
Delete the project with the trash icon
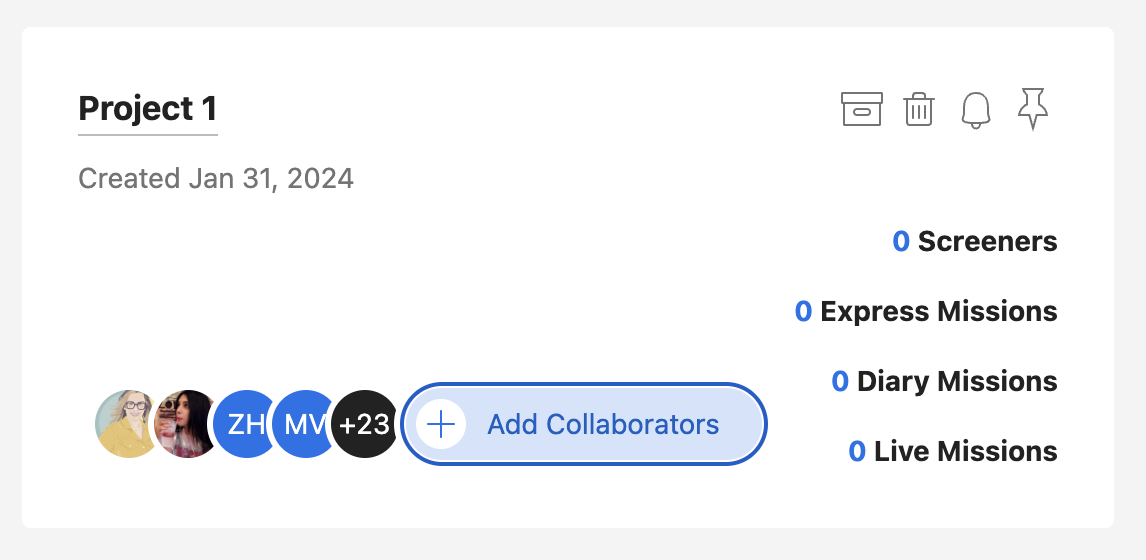[919, 109]
